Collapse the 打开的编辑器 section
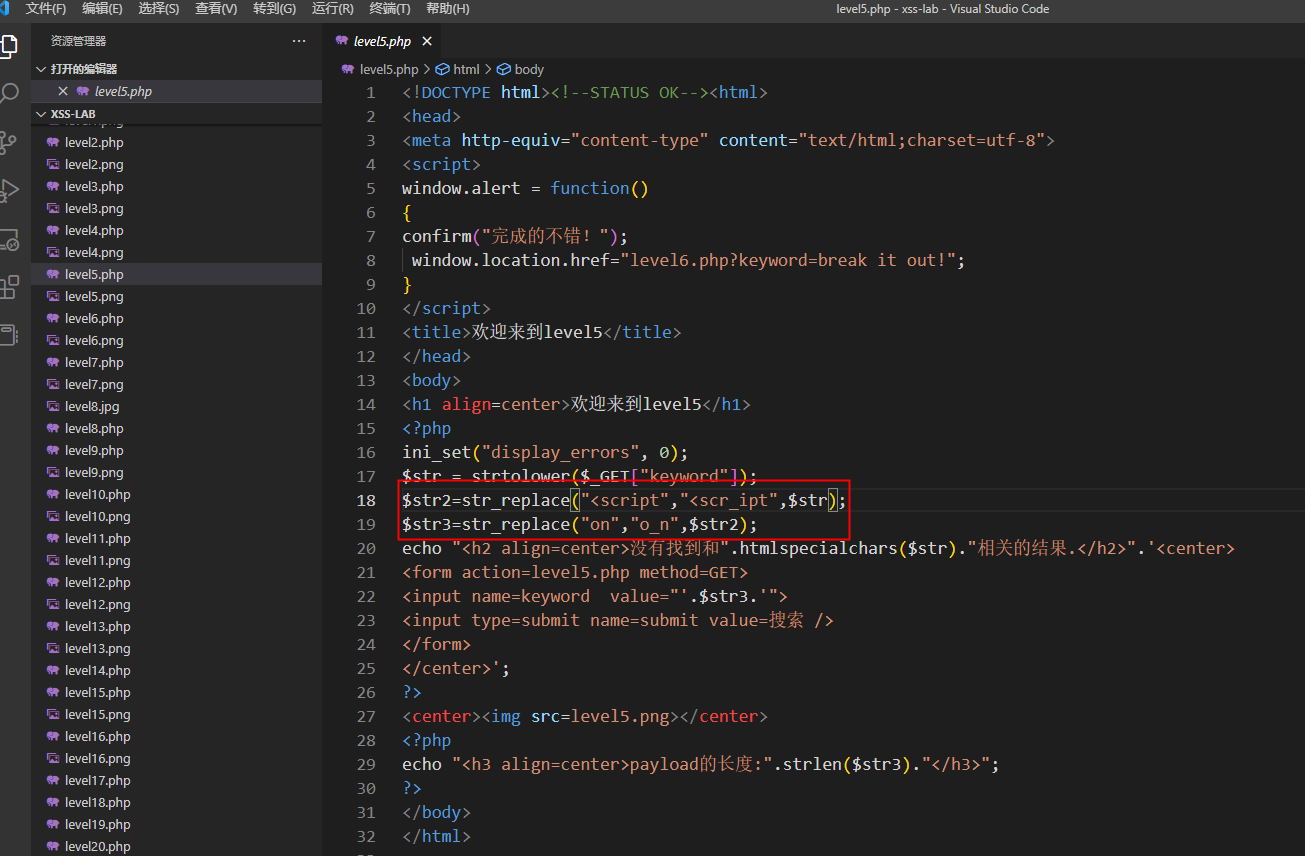Image resolution: width=1305 pixels, height=856 pixels. pos(41,69)
